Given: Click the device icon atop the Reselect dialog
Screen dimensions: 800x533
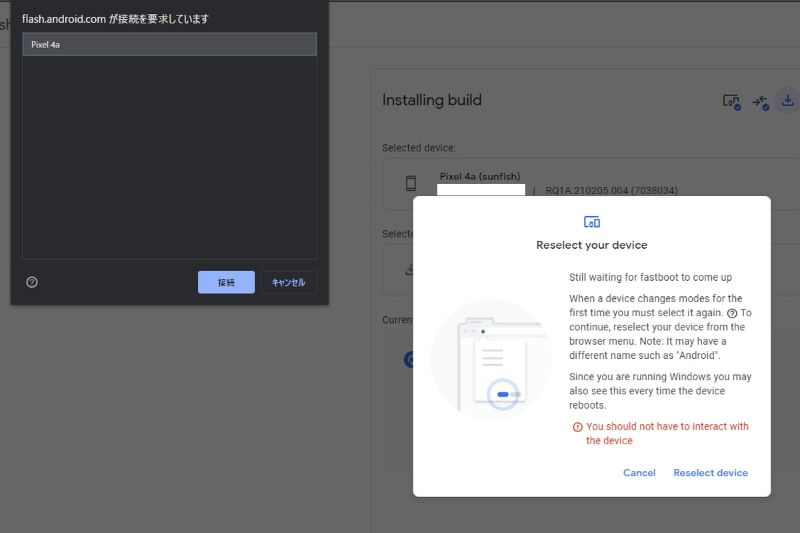Looking at the screenshot, I should 592,222.
